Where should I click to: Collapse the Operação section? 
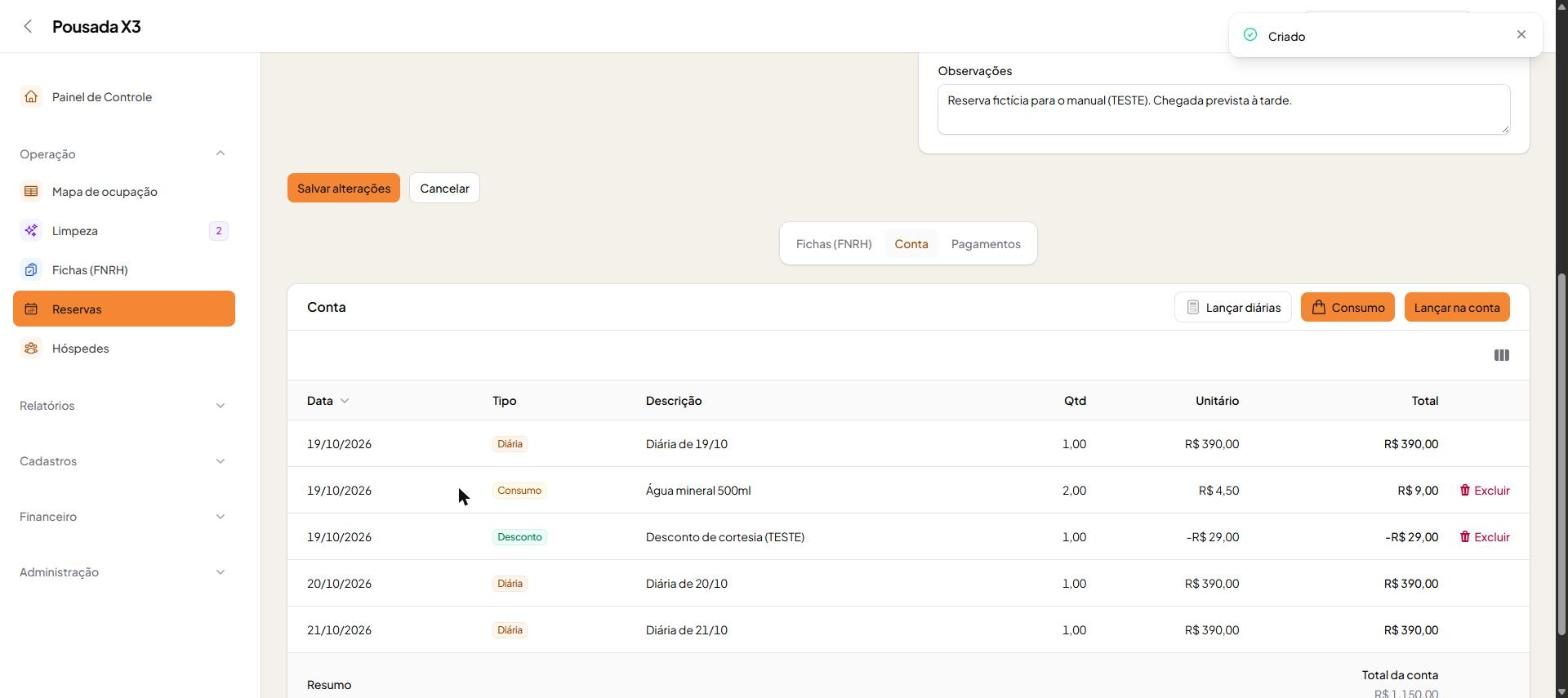[220, 154]
